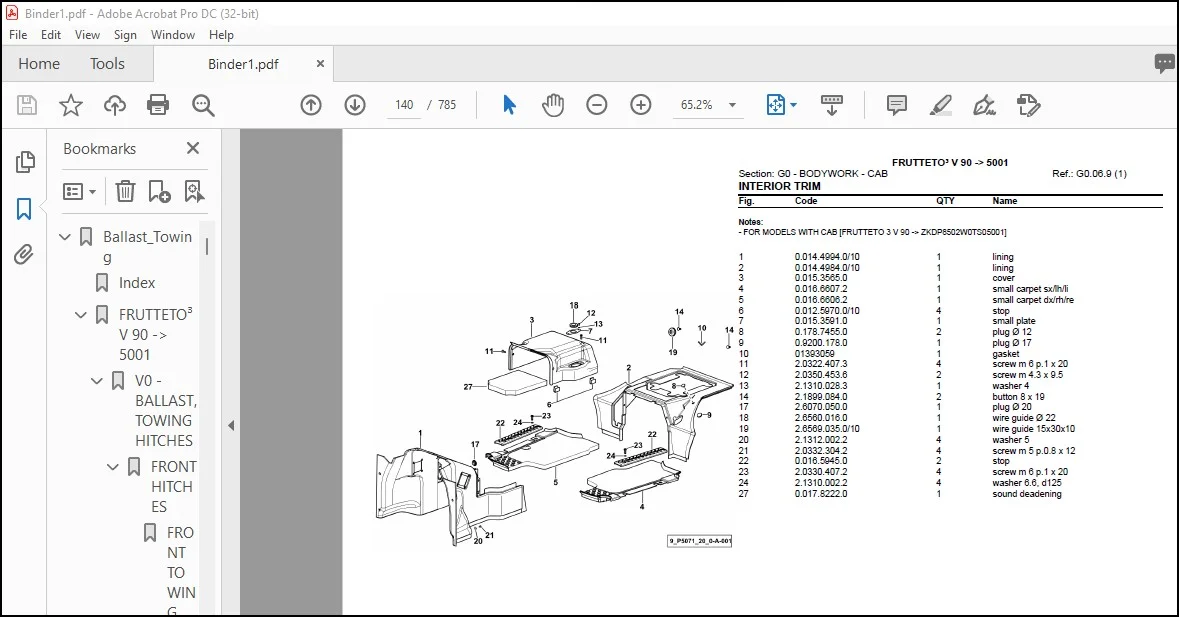Select the FRONT HITCHES bookmark
The image size is (1179, 617).
pos(173,486)
